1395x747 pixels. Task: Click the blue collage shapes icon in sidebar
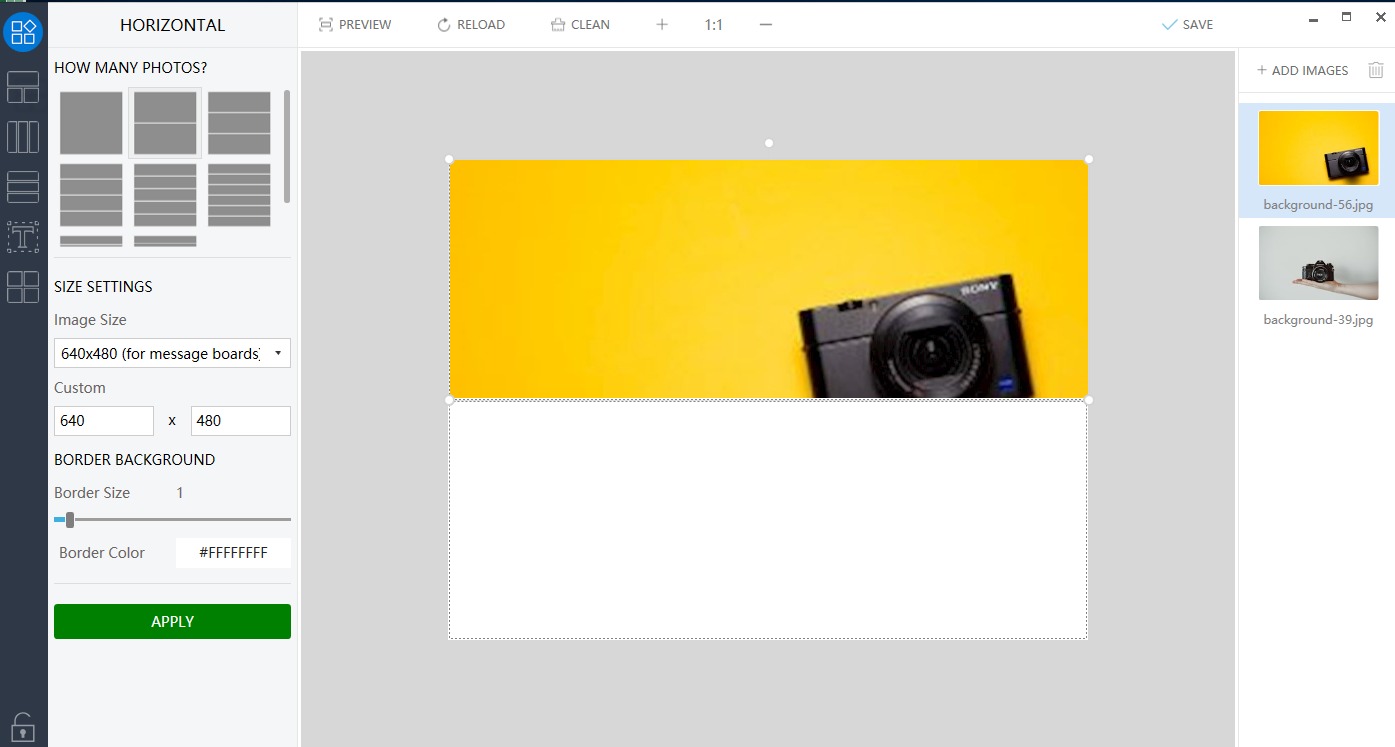coord(23,32)
